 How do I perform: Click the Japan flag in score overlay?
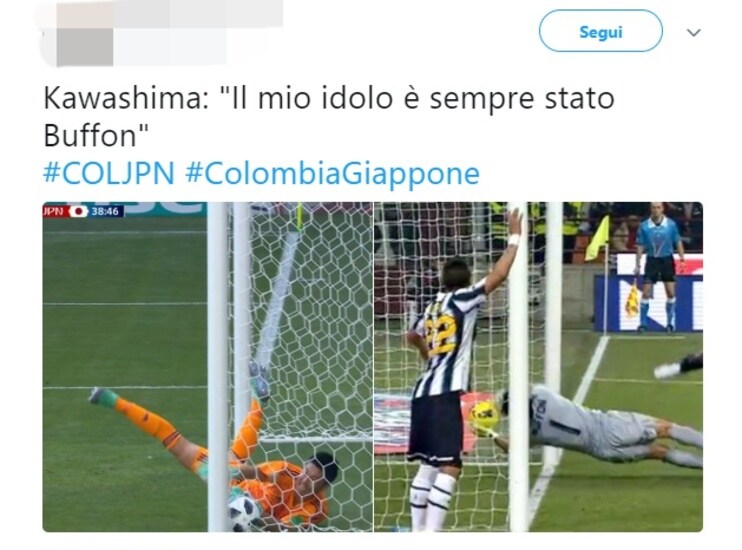[x=79, y=211]
